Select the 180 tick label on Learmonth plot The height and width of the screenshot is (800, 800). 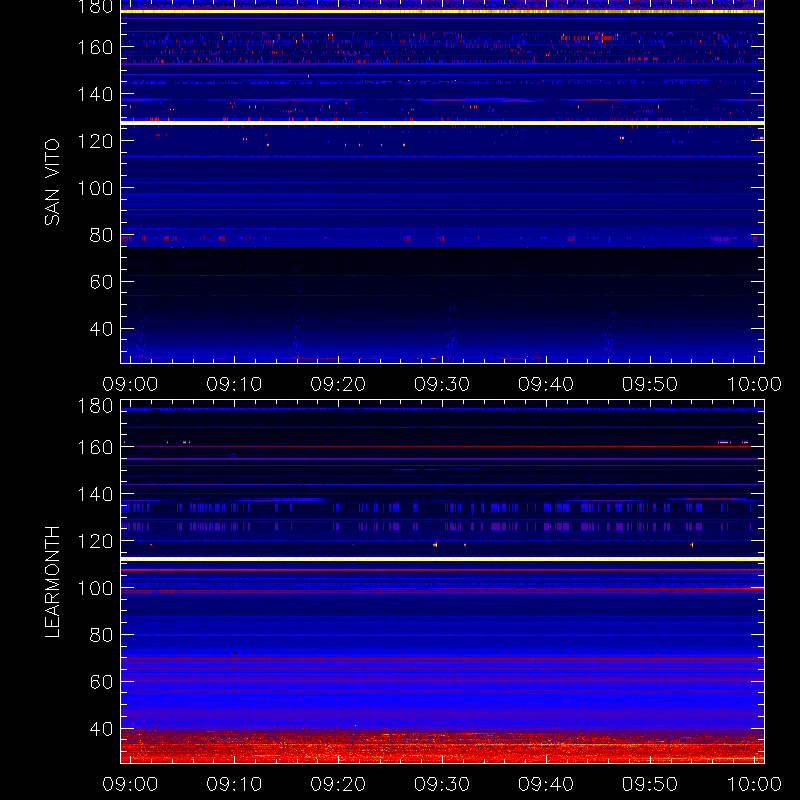click(x=95, y=406)
